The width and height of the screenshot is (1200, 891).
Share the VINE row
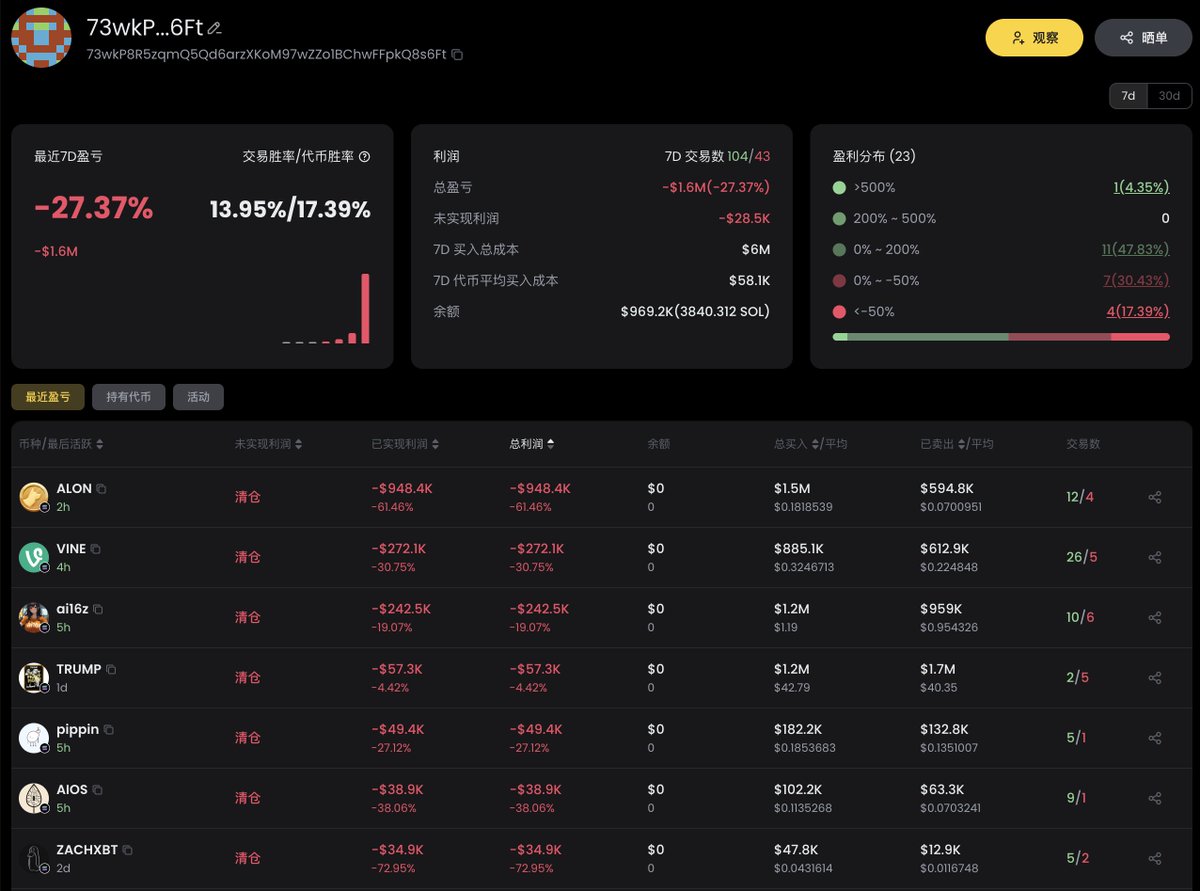pos(1155,557)
